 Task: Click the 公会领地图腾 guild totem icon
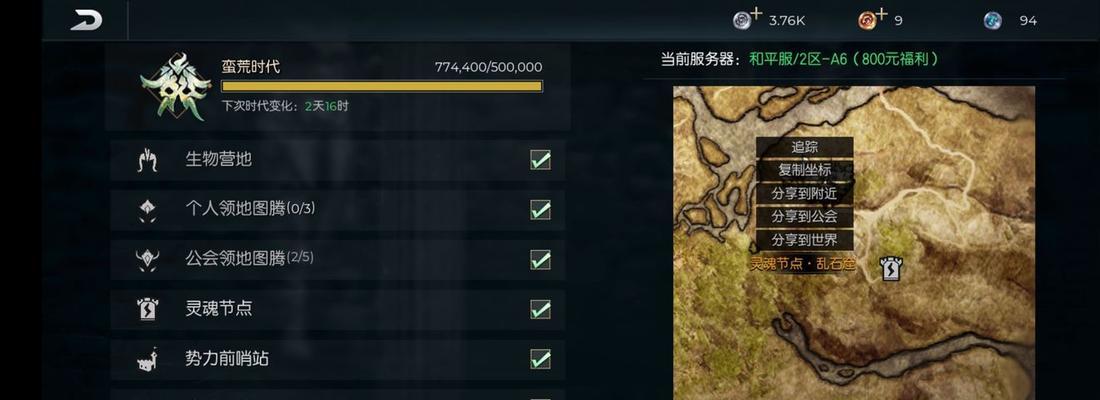[147, 260]
